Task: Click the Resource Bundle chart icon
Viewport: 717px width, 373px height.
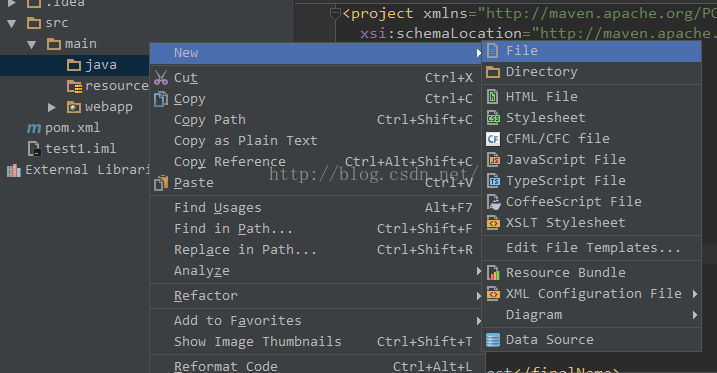Action: (493, 273)
